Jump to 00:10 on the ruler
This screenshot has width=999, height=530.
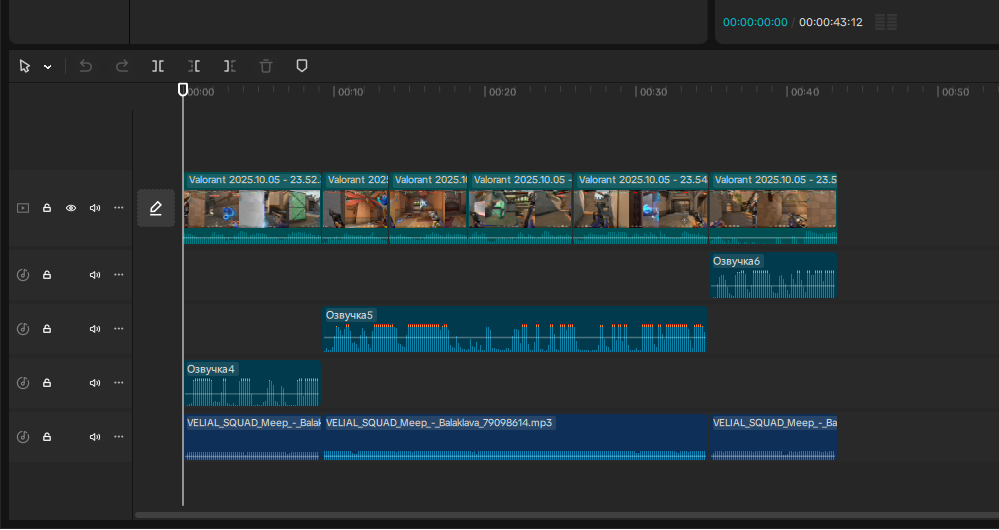[x=350, y=92]
